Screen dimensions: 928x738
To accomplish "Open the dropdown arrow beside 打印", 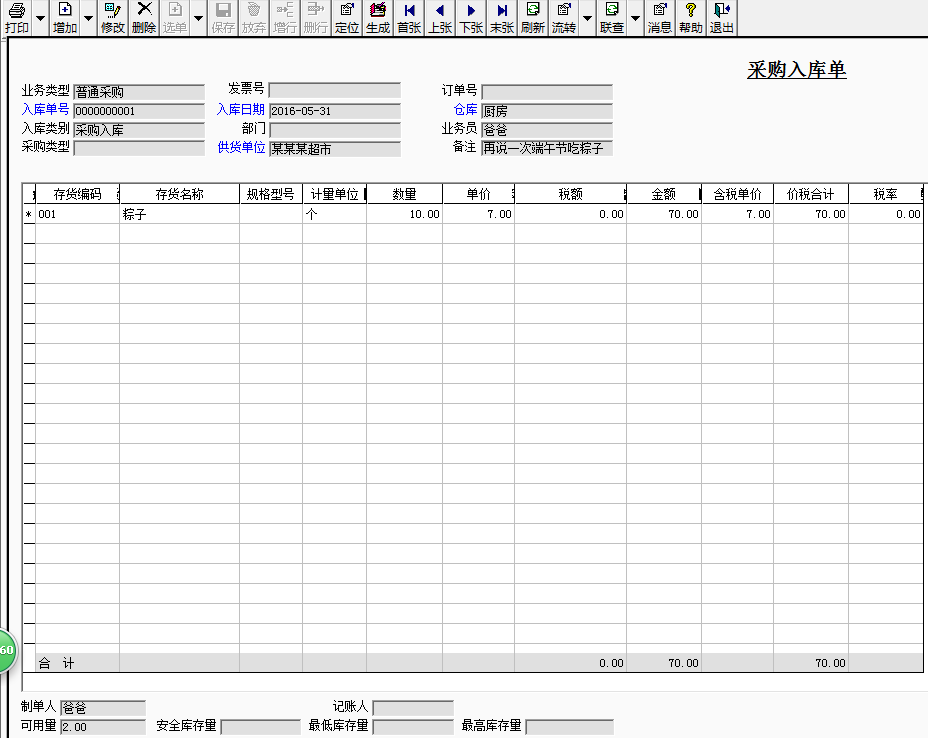I will click(40, 18).
